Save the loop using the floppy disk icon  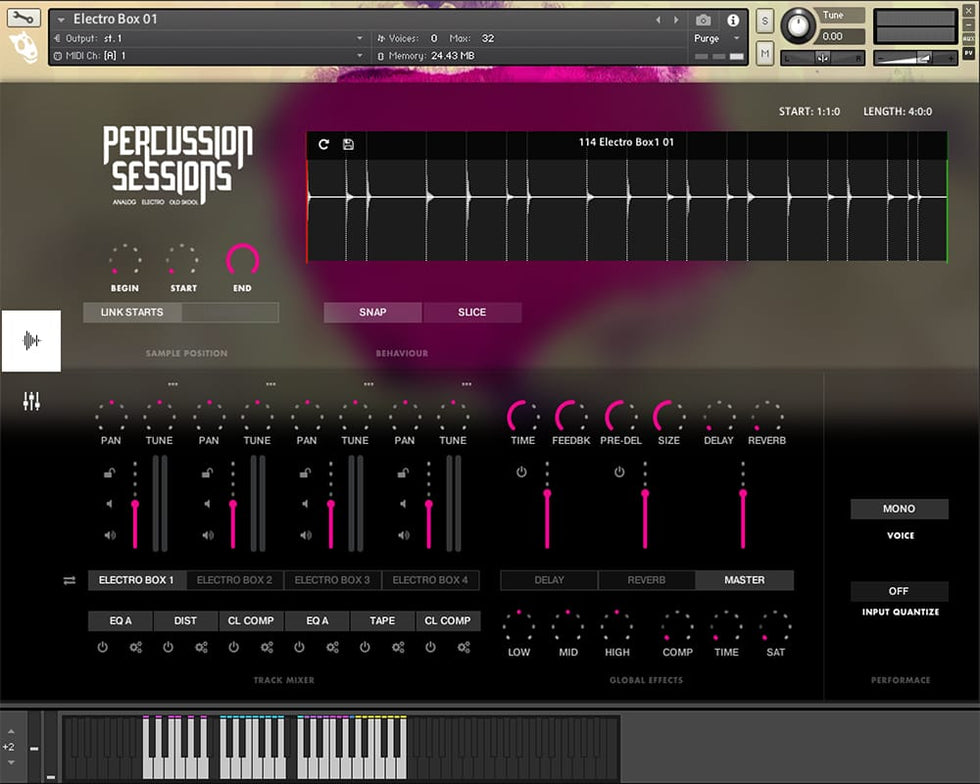348,144
